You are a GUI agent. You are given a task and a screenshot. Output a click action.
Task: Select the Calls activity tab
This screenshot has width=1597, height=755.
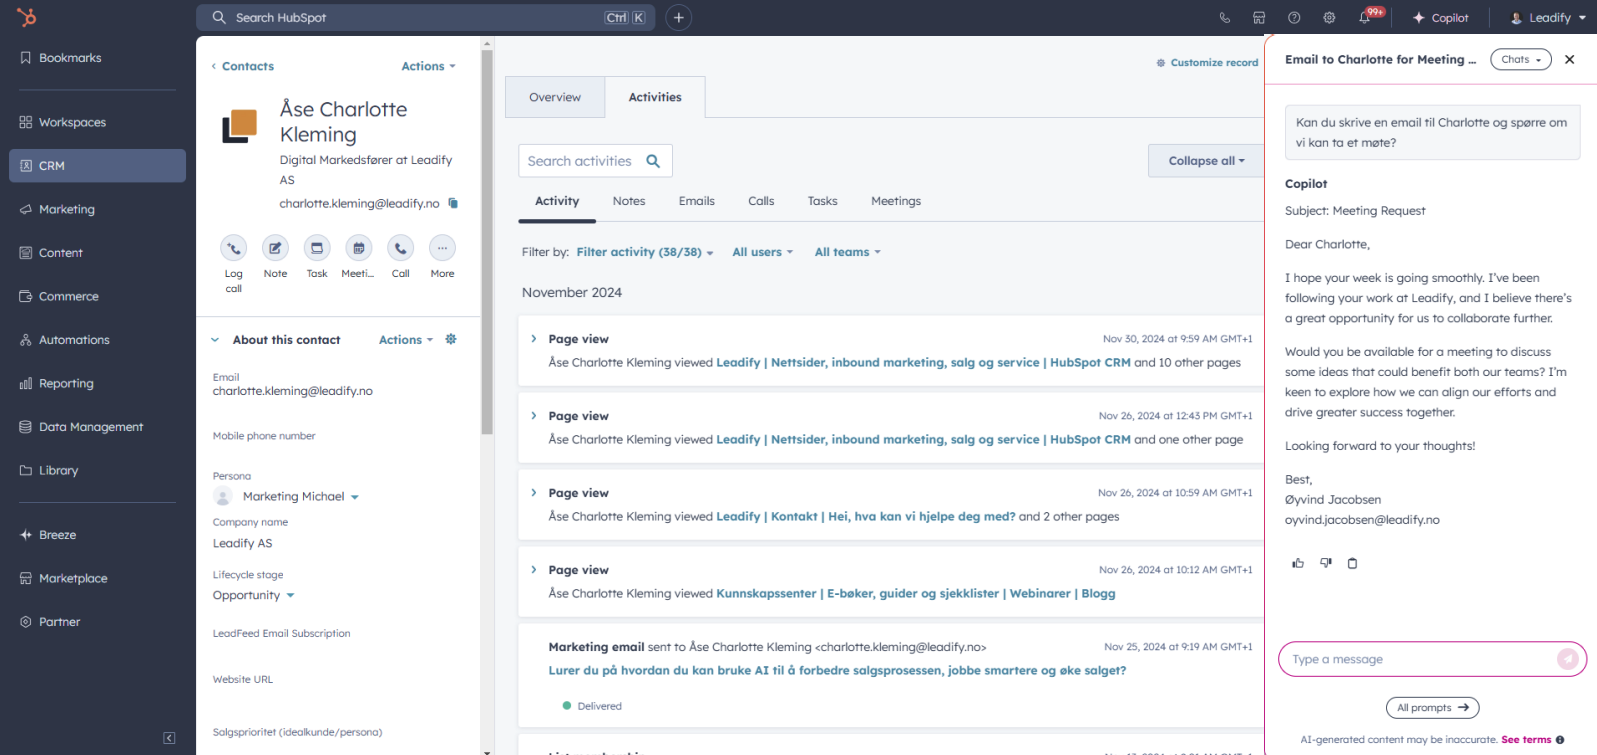(x=761, y=201)
